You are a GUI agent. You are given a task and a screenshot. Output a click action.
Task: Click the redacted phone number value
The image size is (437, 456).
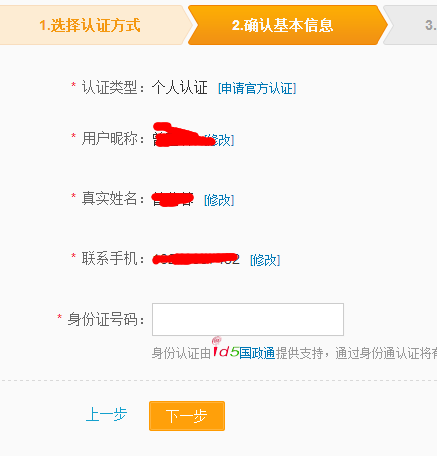pyautogui.click(x=196, y=259)
